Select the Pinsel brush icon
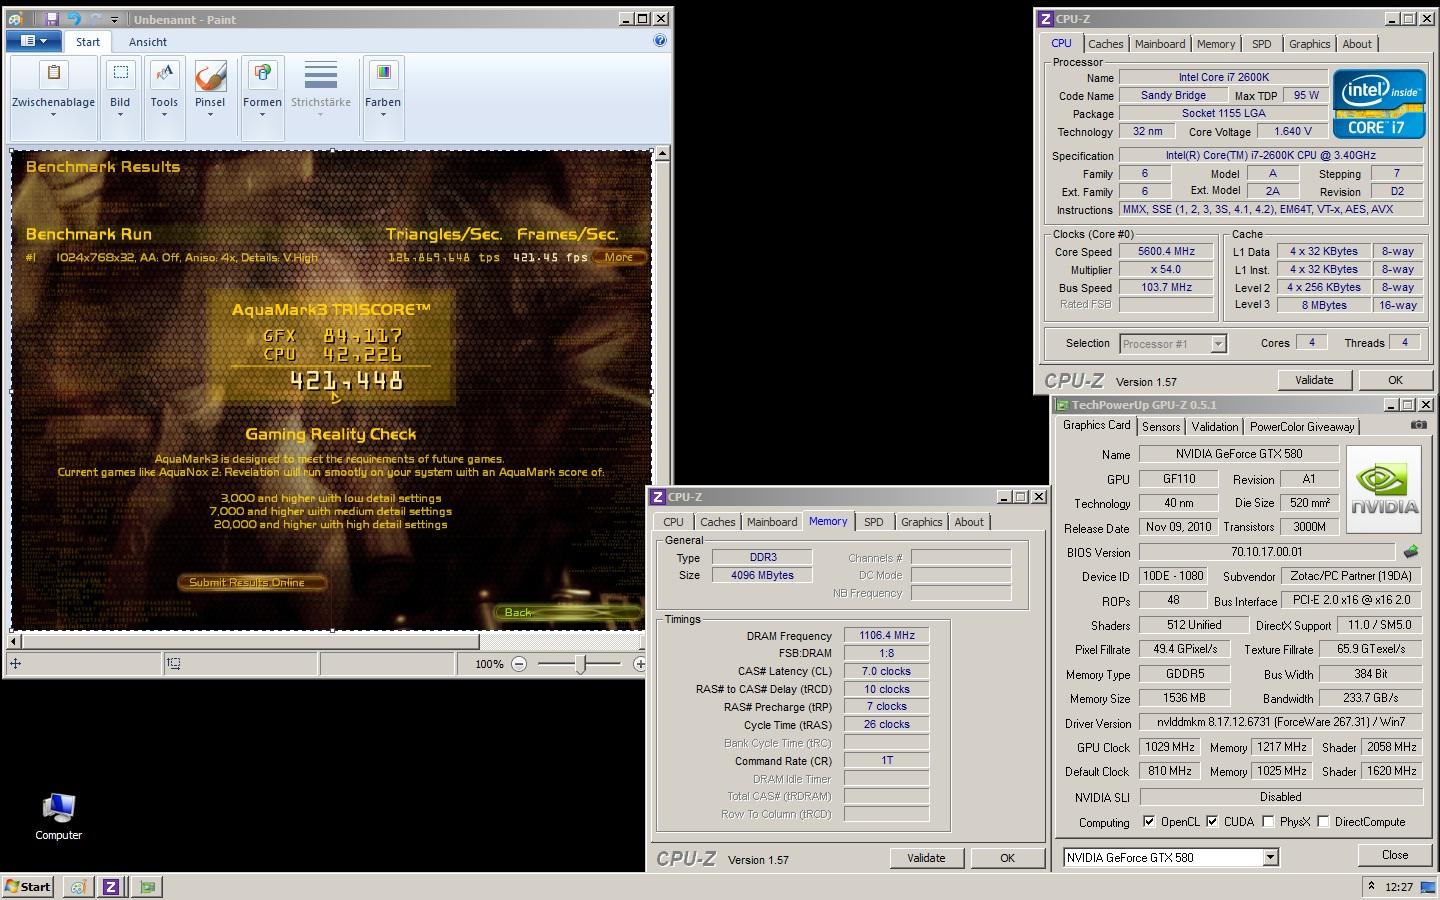Viewport: 1440px width, 900px height. 210,77
